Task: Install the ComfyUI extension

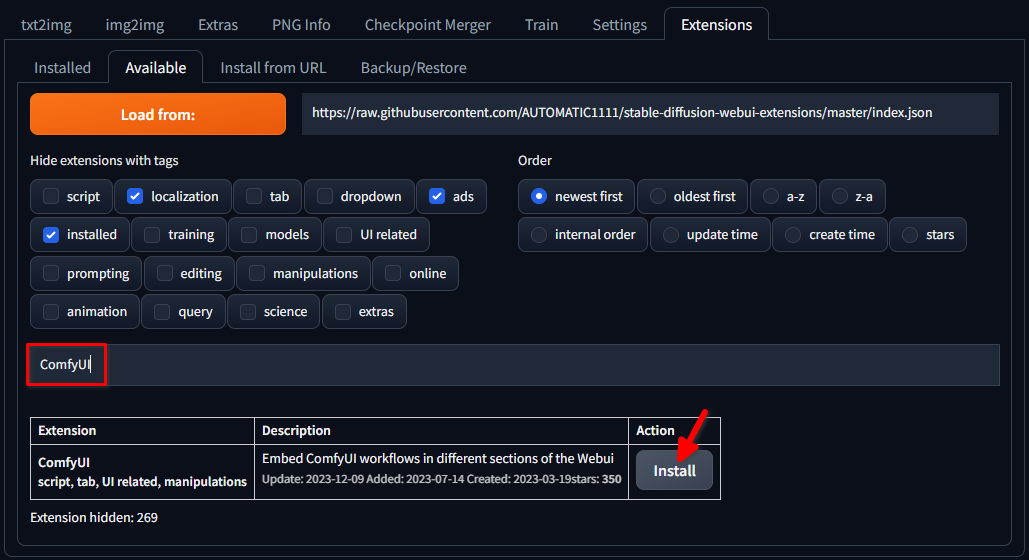Action: click(674, 470)
